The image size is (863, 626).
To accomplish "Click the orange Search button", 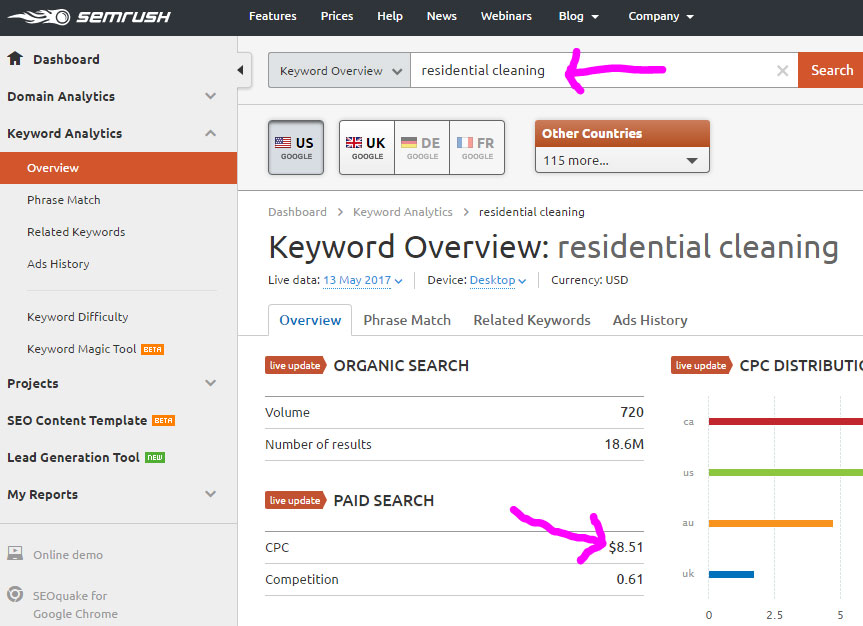I will click(831, 70).
